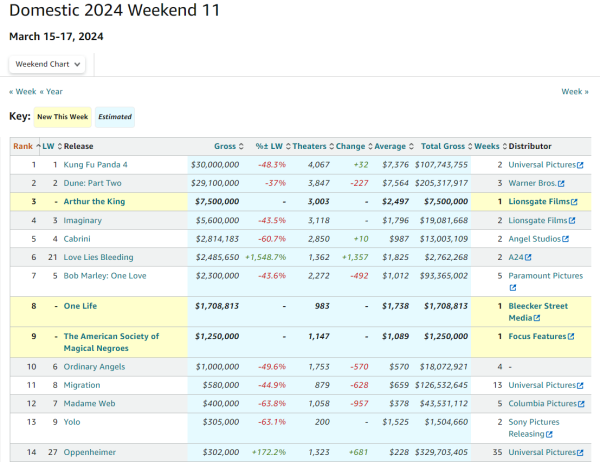600x462 pixels.
Task: Open the Sony Pictures Releasing distributor link
Action: 533,428
